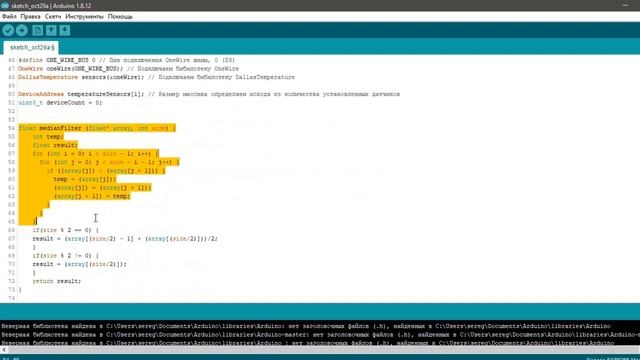Click the 'int temp;' declaration
Viewport: 640px width, 360px height.
48,137
